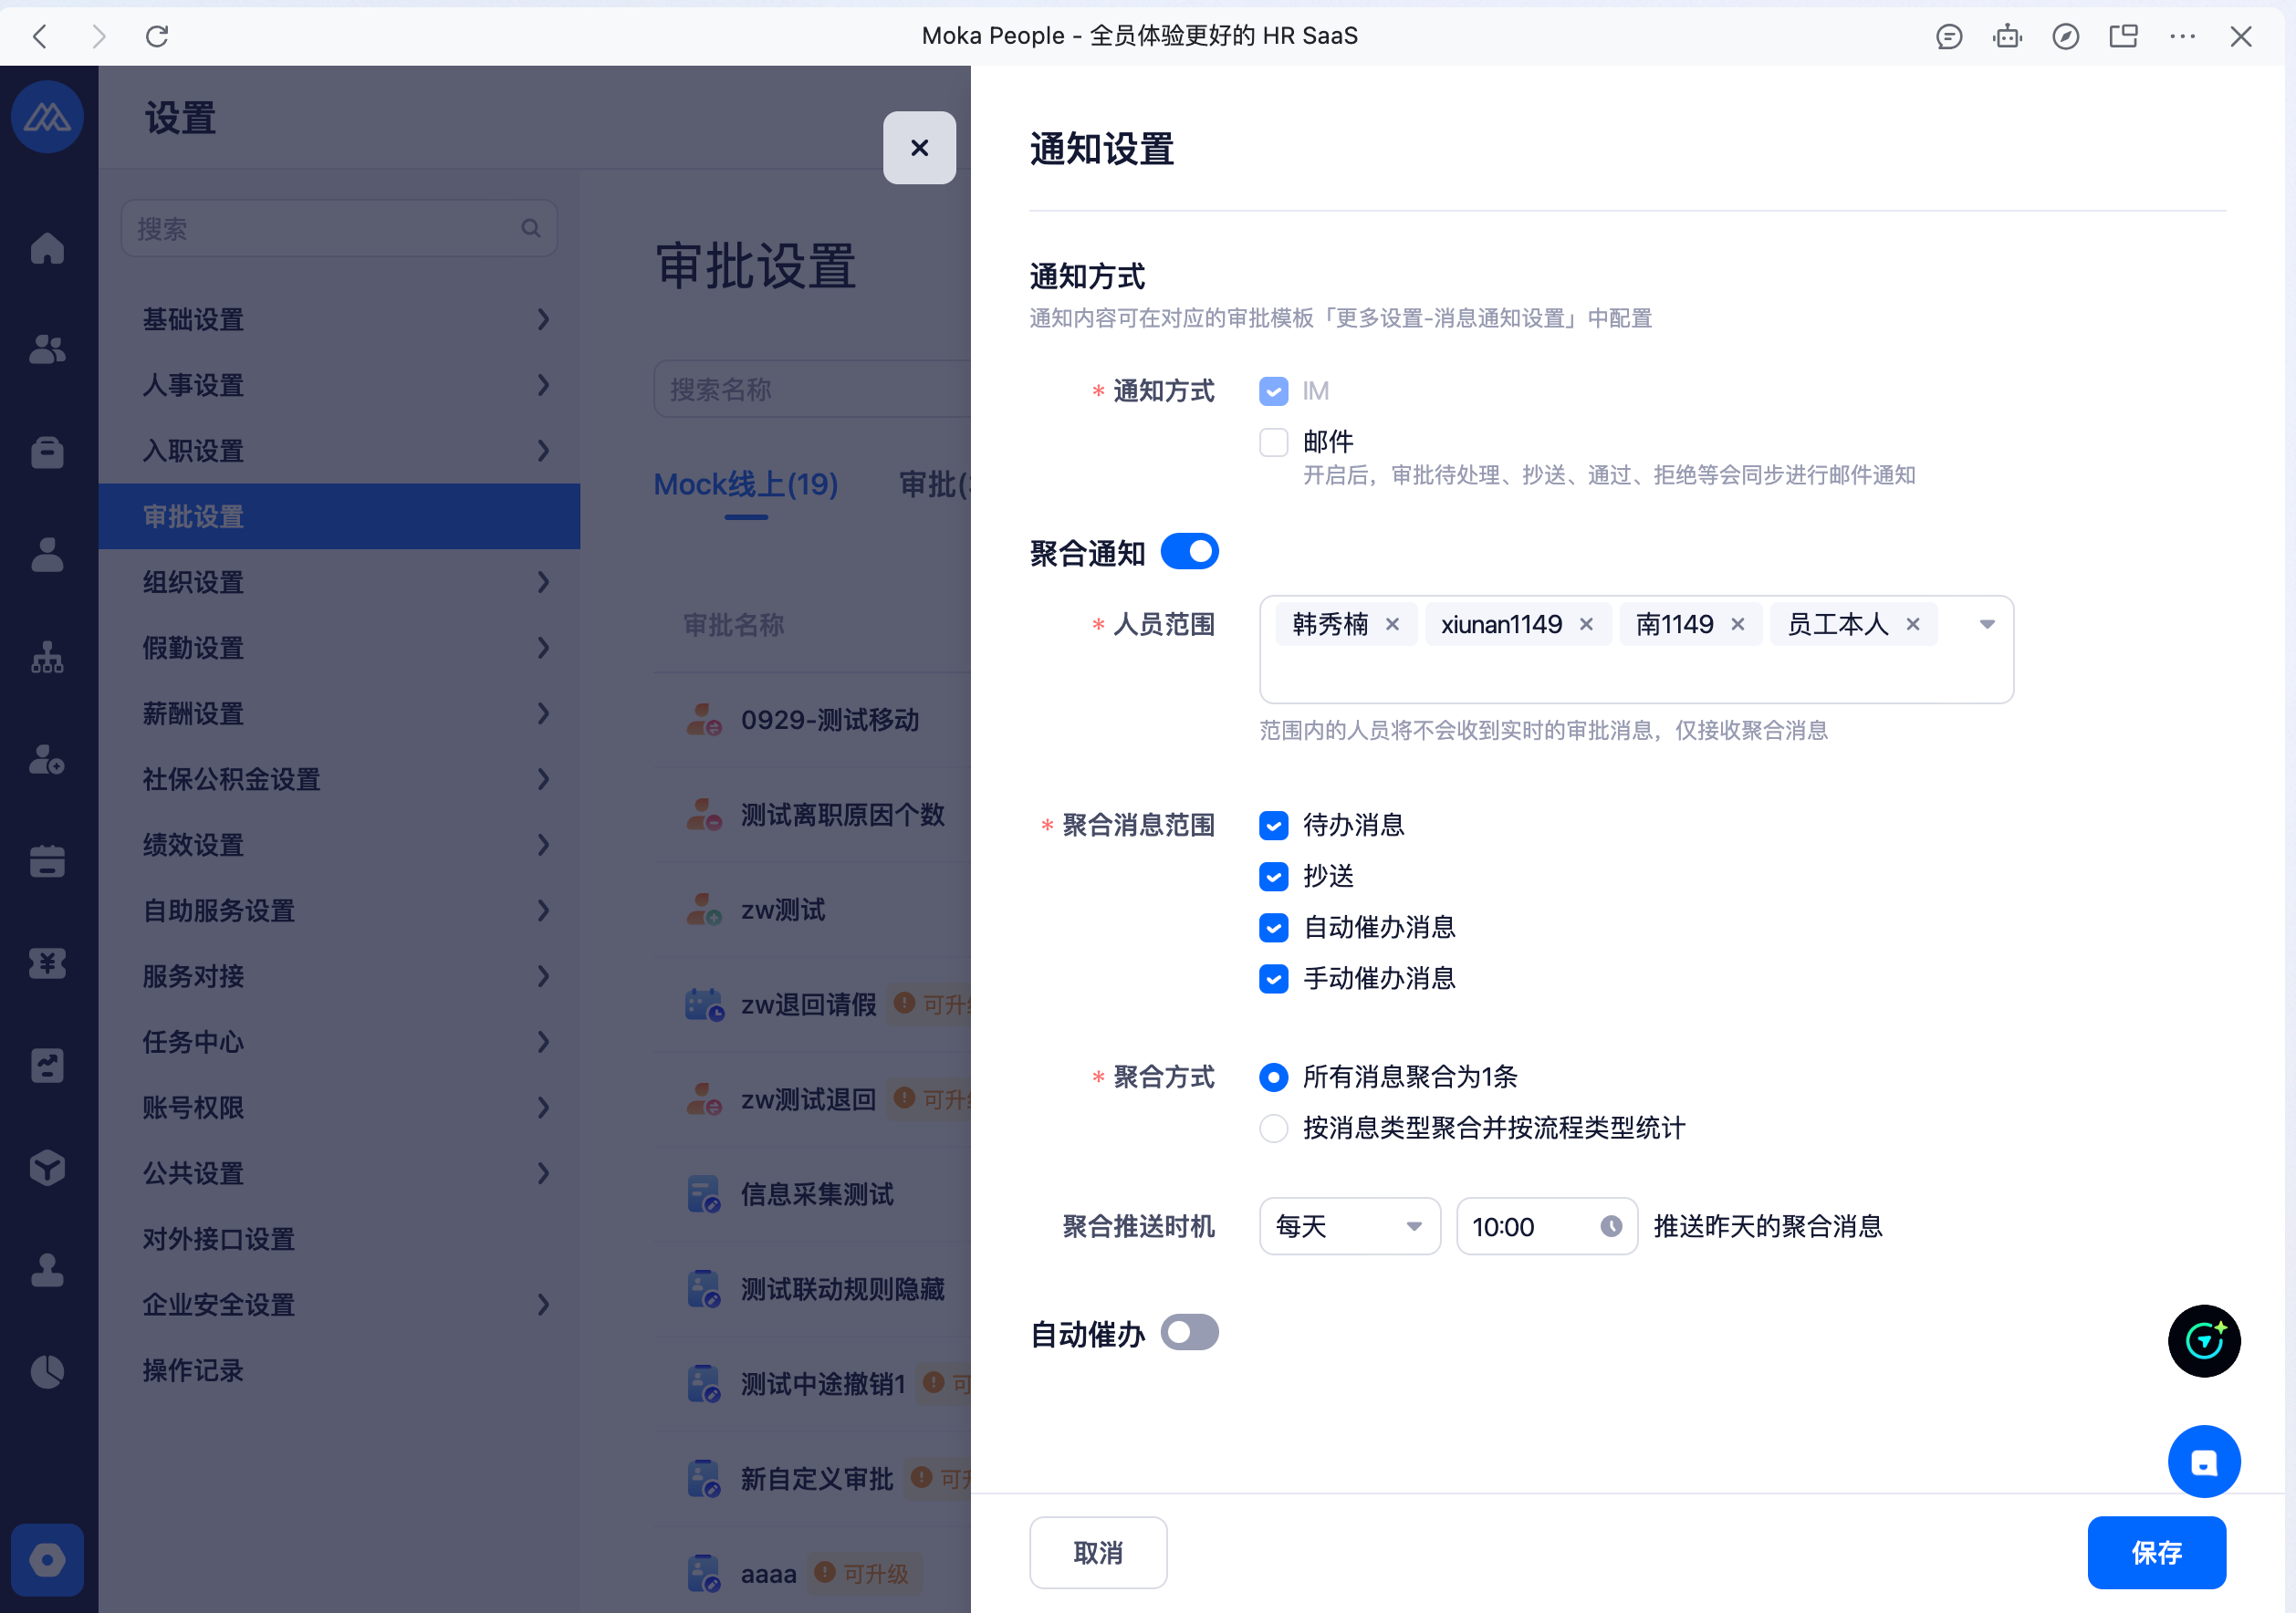The height and width of the screenshot is (1613, 2296).
Task: Open the green AI assistant floating button
Action: point(2204,1341)
